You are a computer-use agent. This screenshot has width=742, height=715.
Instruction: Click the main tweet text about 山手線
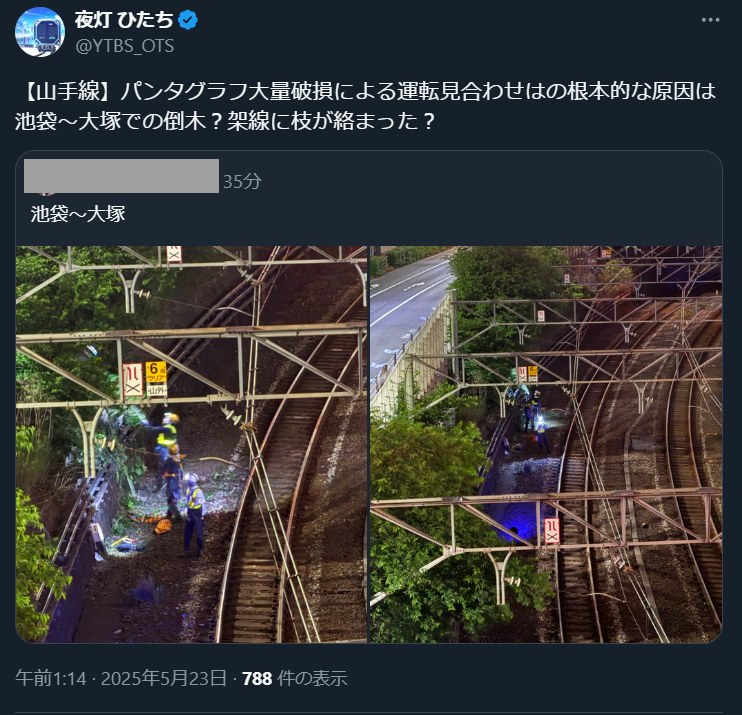tap(365, 106)
